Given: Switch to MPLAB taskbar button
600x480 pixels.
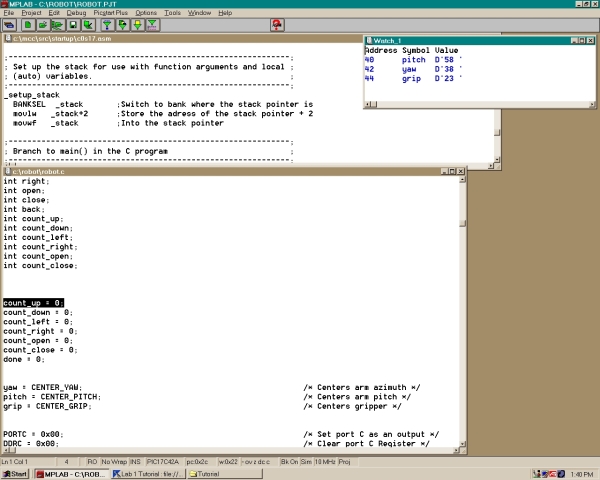Looking at the screenshot, I should click(71, 474).
